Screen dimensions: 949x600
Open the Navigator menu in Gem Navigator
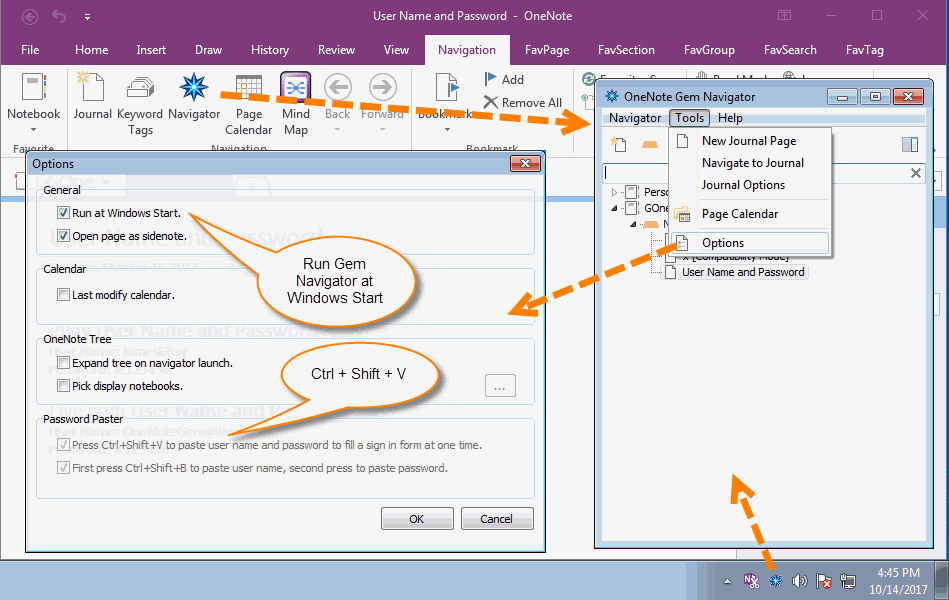(635, 118)
